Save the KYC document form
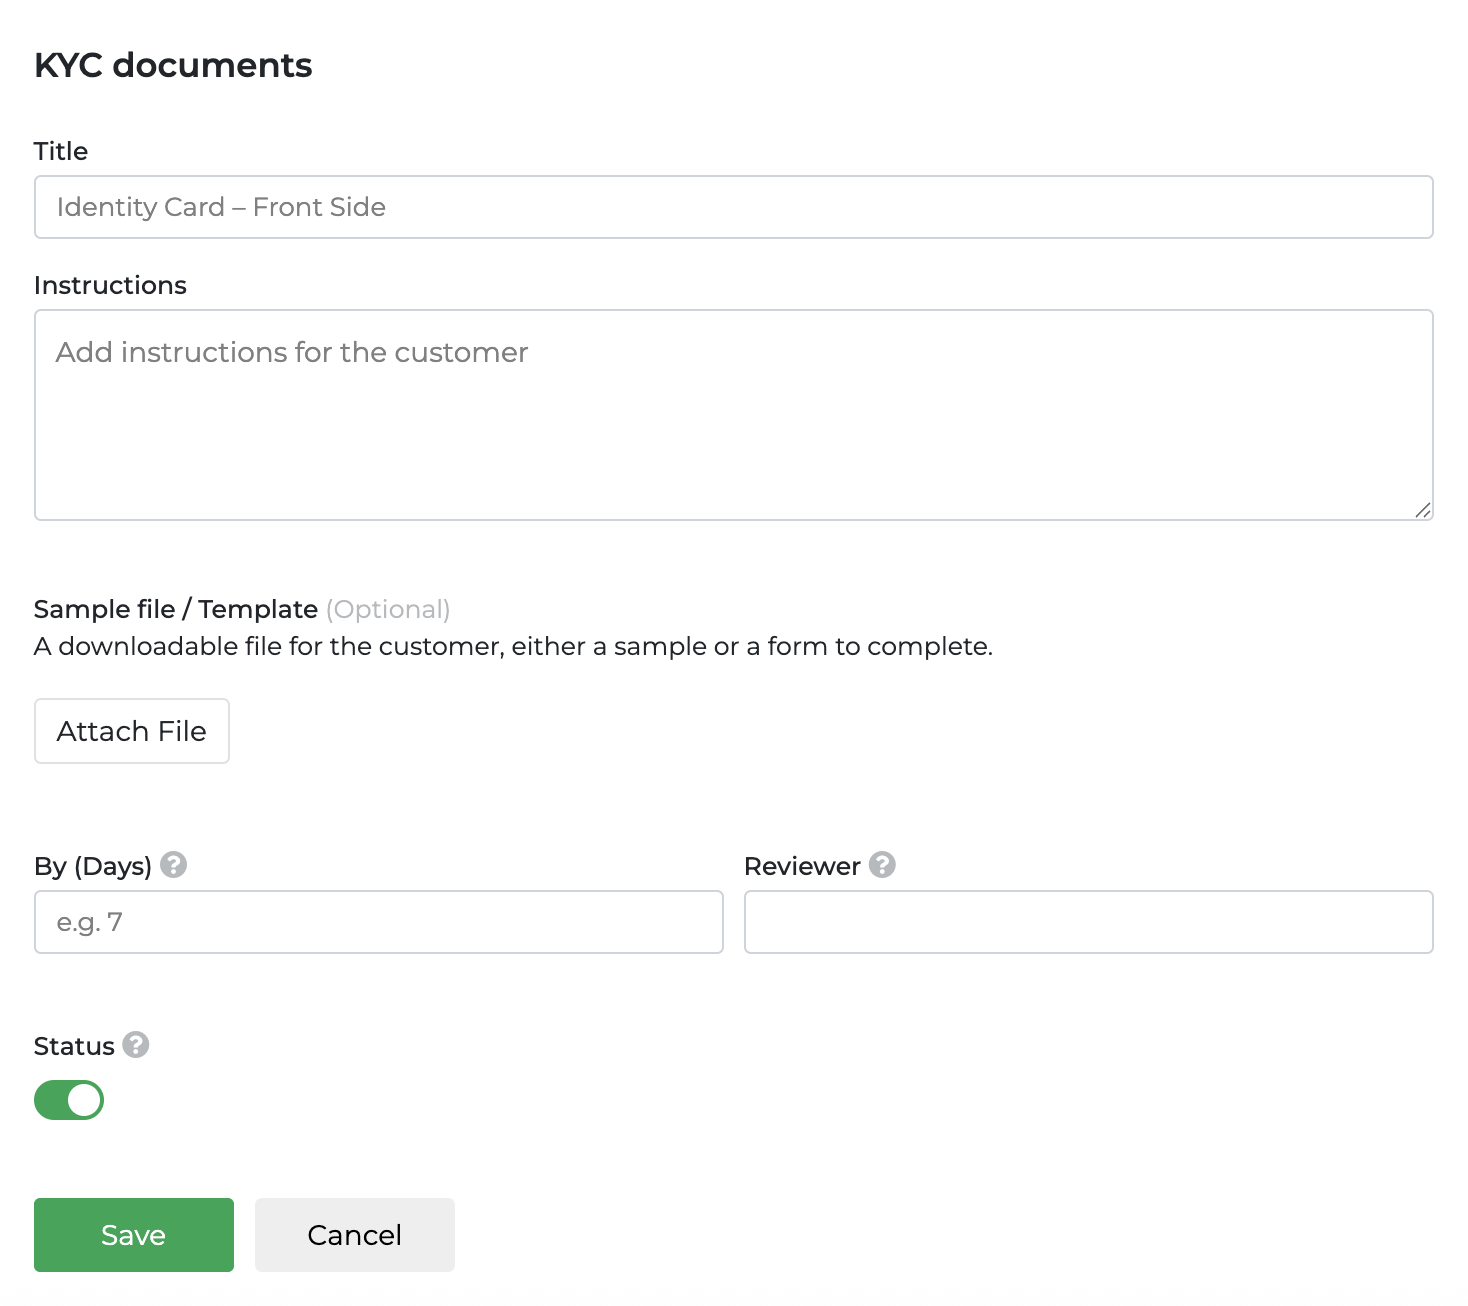Image resolution: width=1468 pixels, height=1306 pixels. pos(134,1235)
